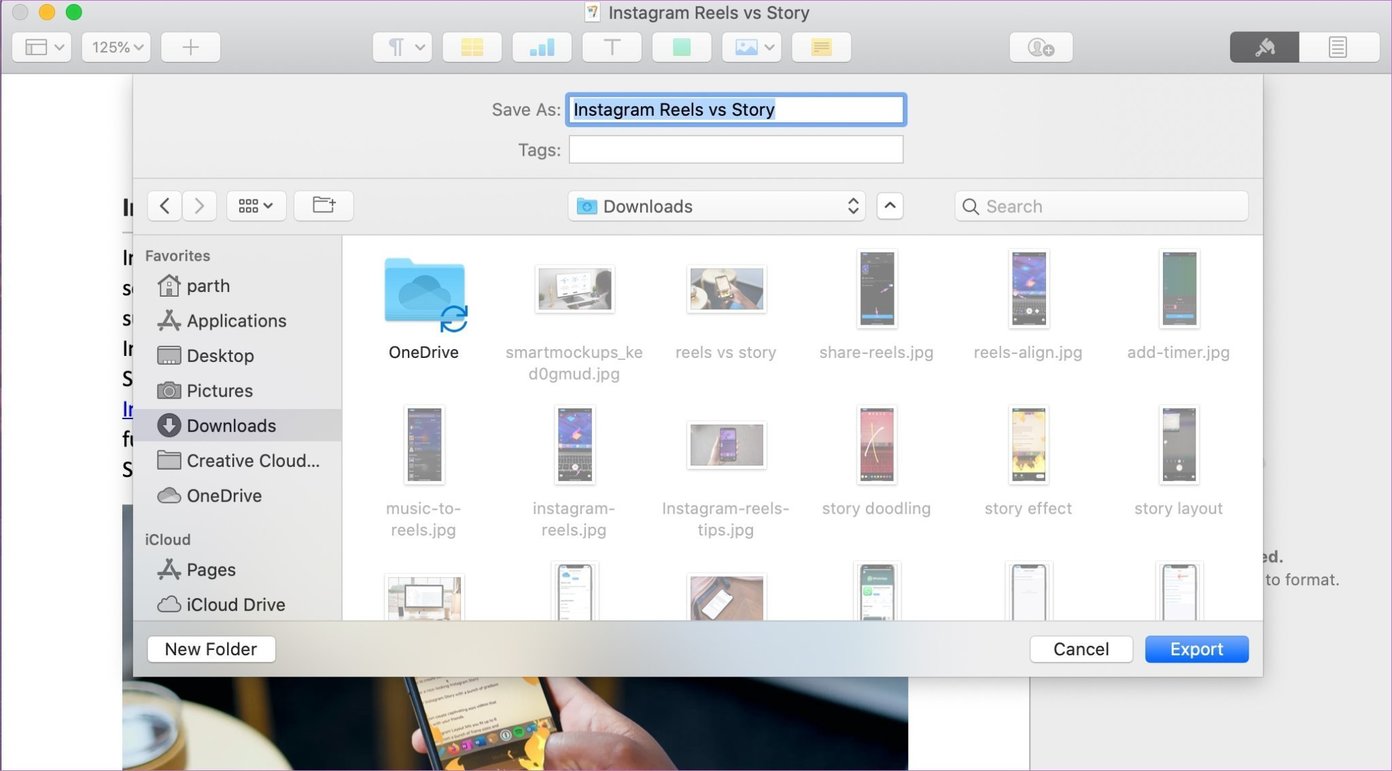Open the Media menu in Pages toolbar

pos(752,47)
